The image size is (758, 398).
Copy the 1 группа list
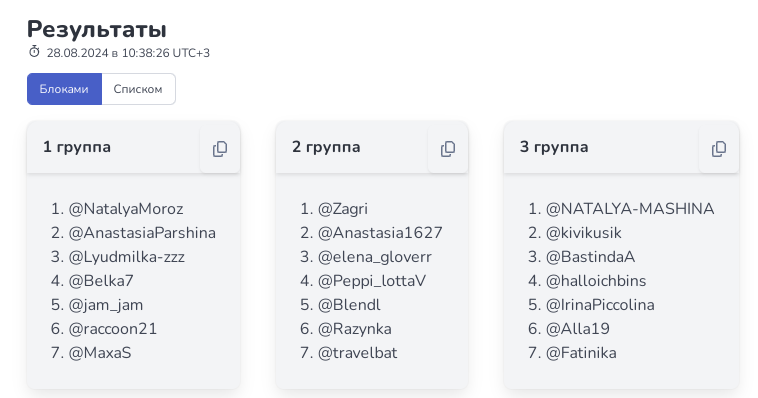[220, 149]
